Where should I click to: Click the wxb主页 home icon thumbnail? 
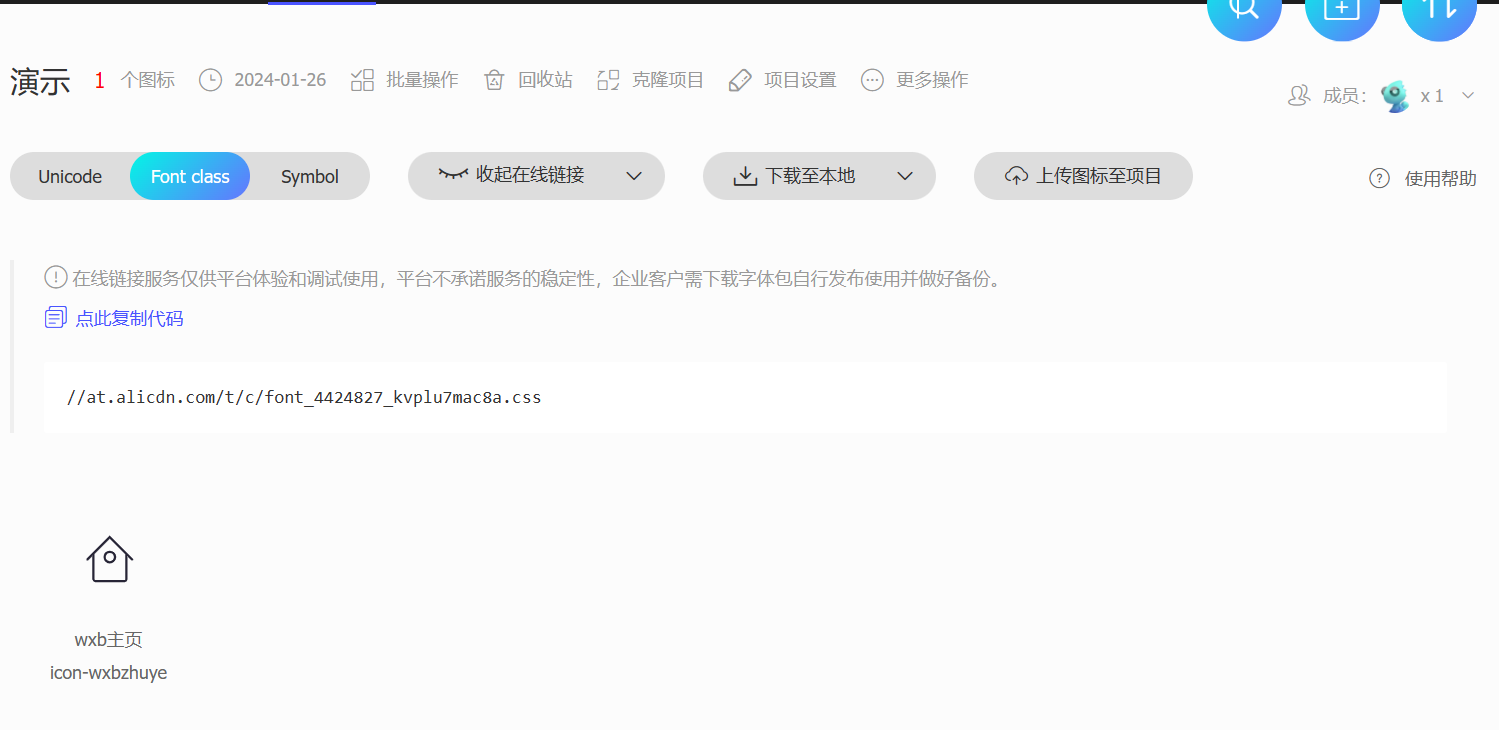click(x=108, y=558)
